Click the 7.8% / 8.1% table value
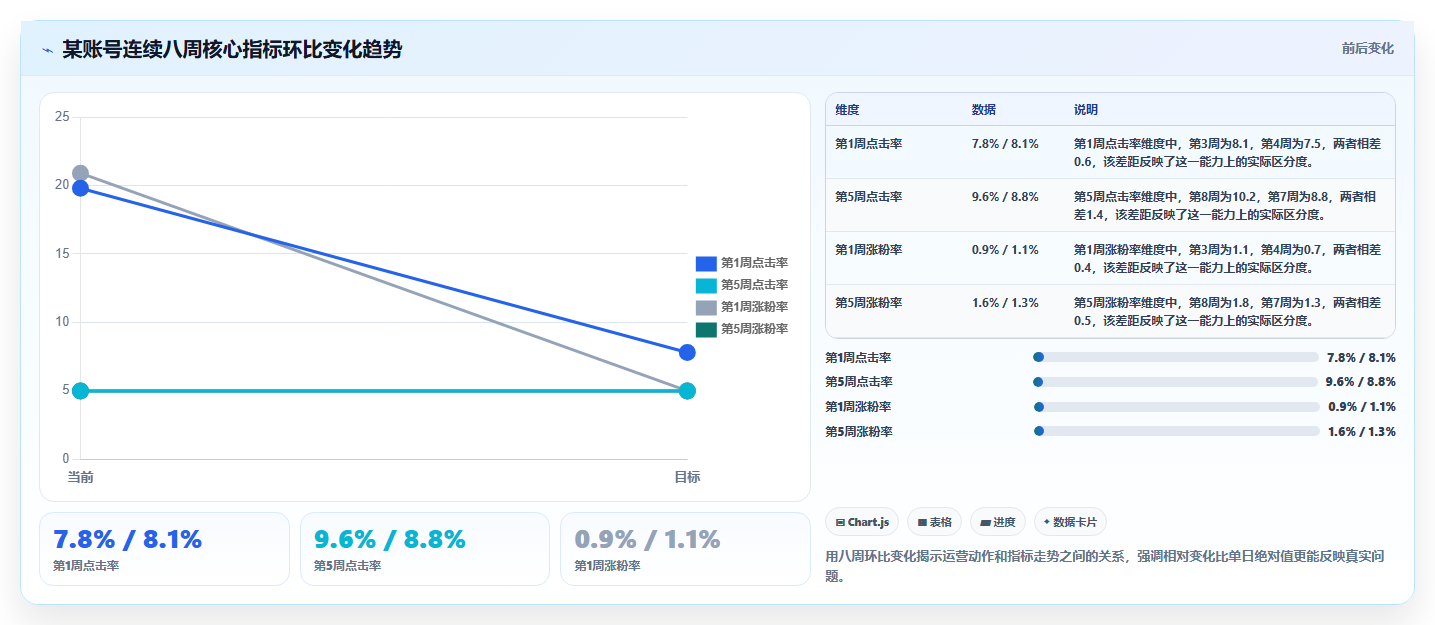 pyautogui.click(x=1005, y=144)
